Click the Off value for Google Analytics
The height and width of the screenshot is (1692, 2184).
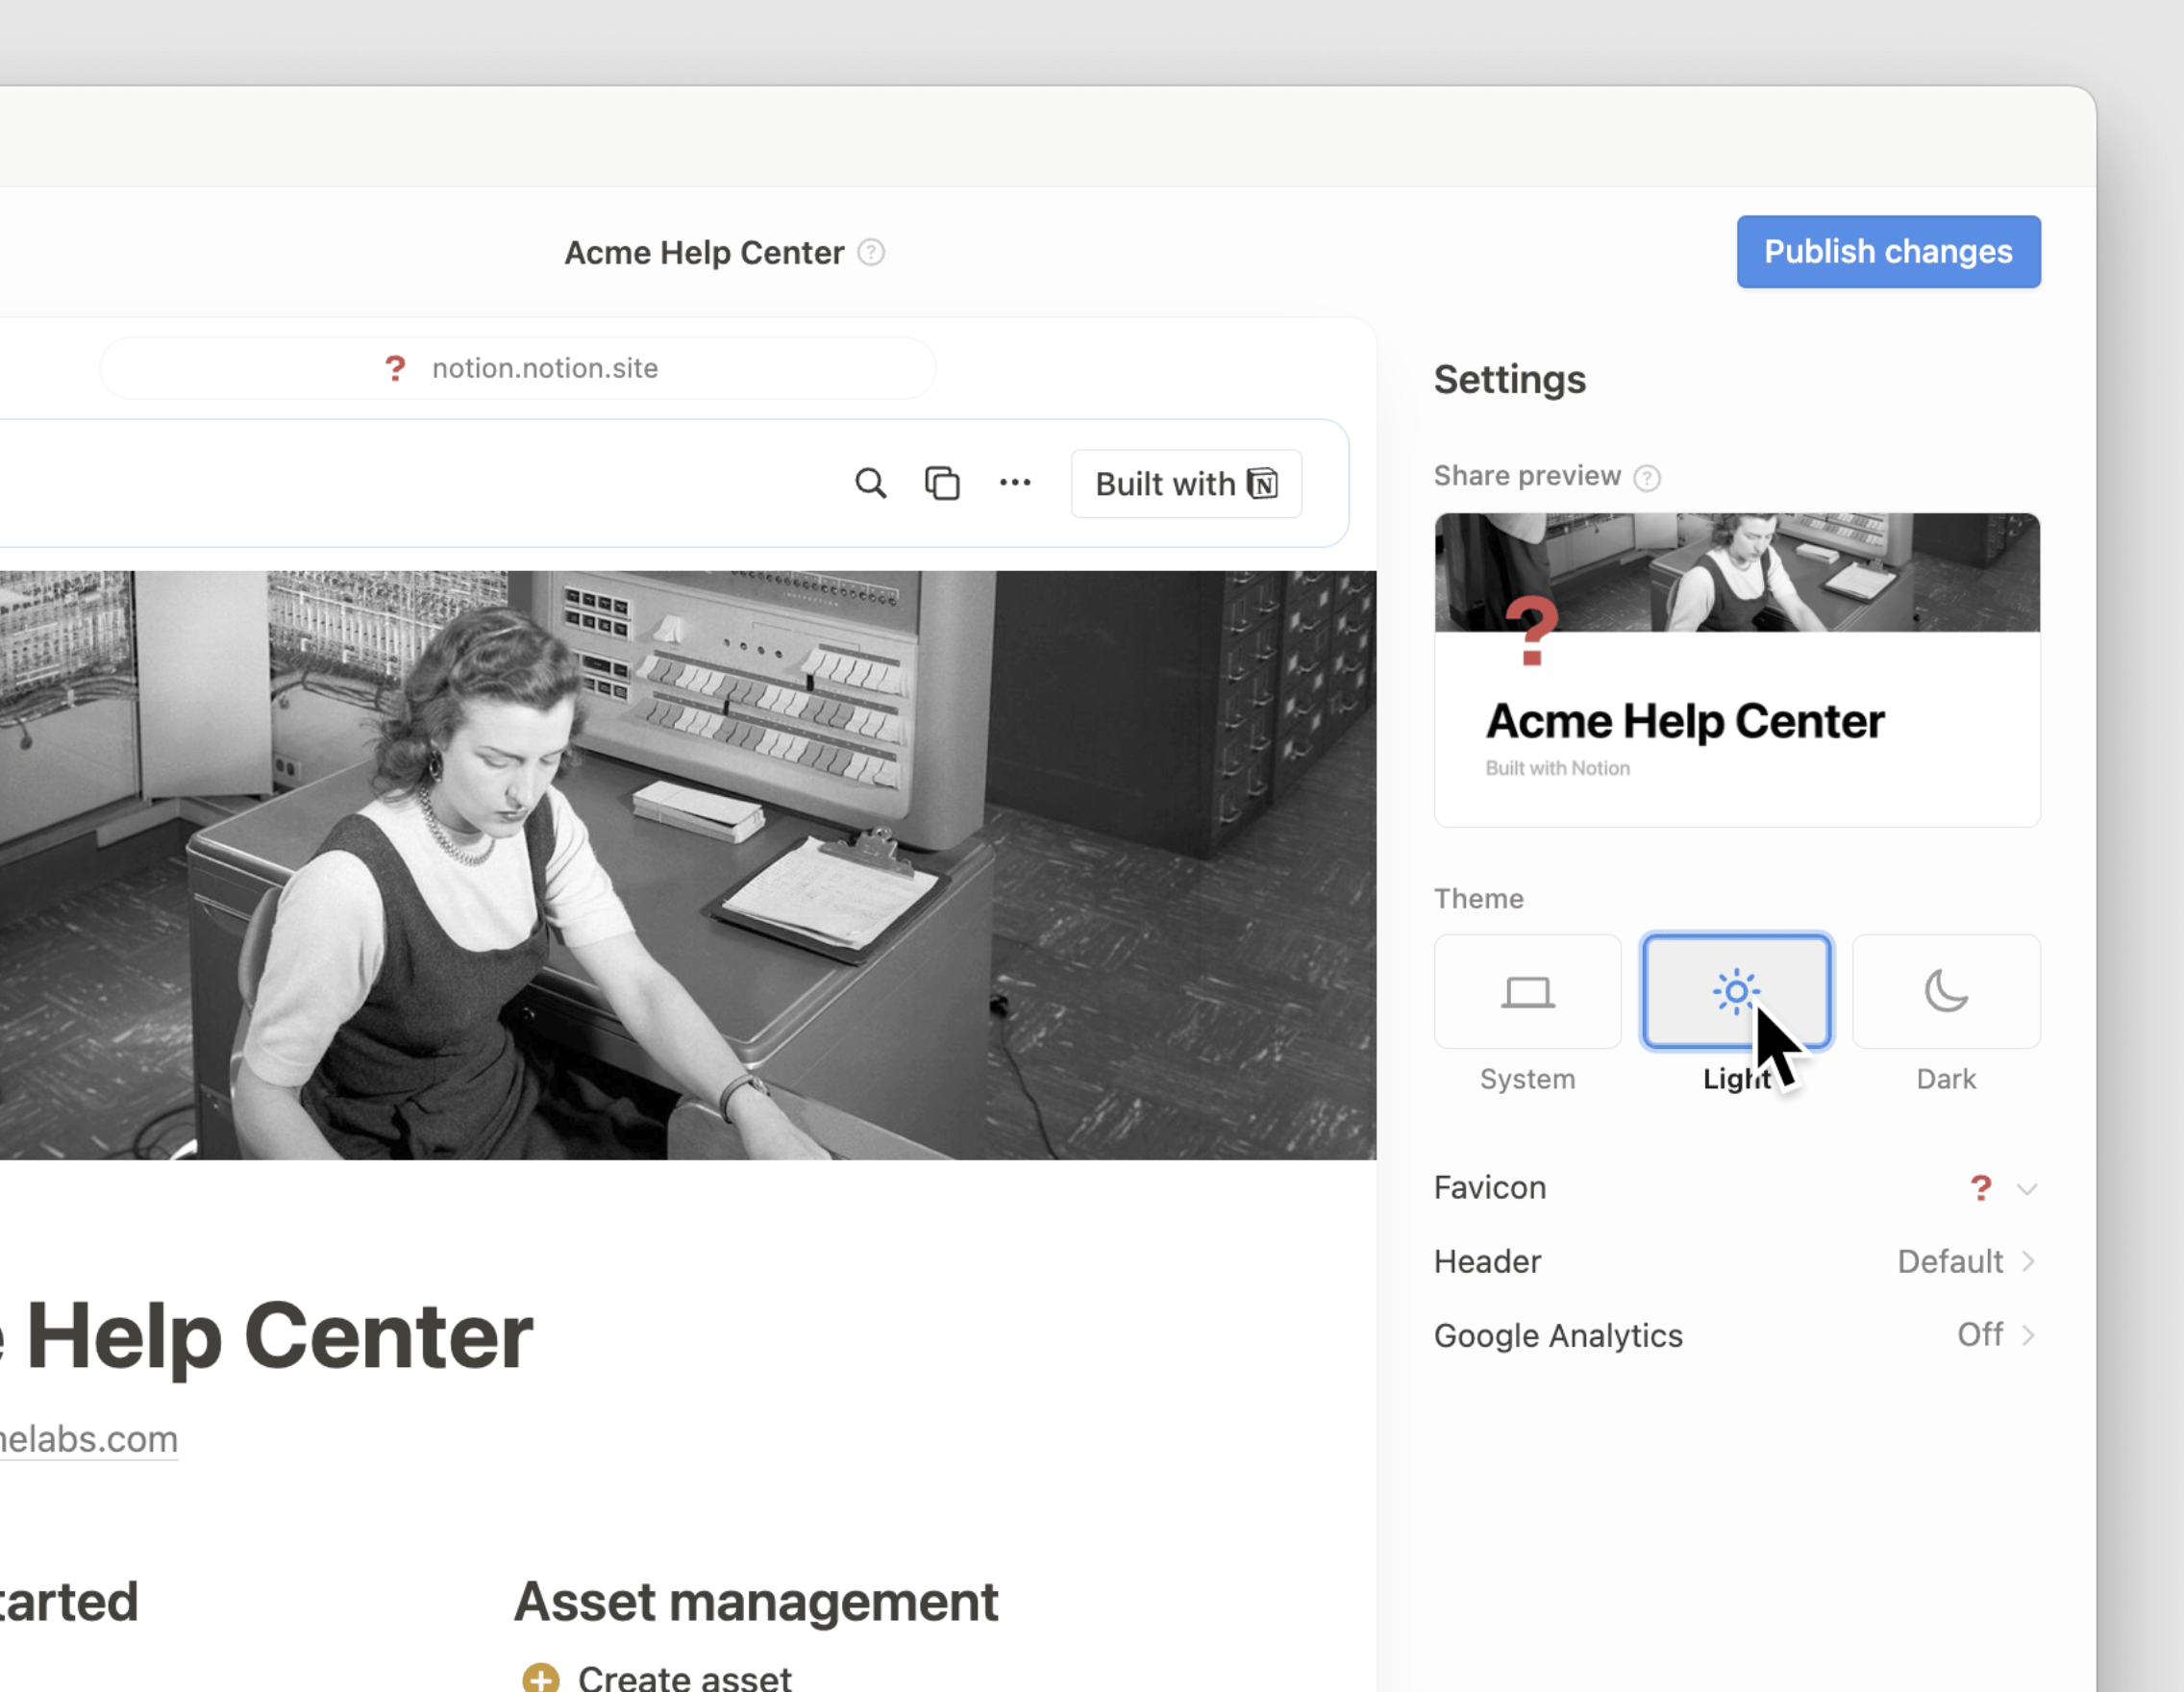point(1980,1335)
